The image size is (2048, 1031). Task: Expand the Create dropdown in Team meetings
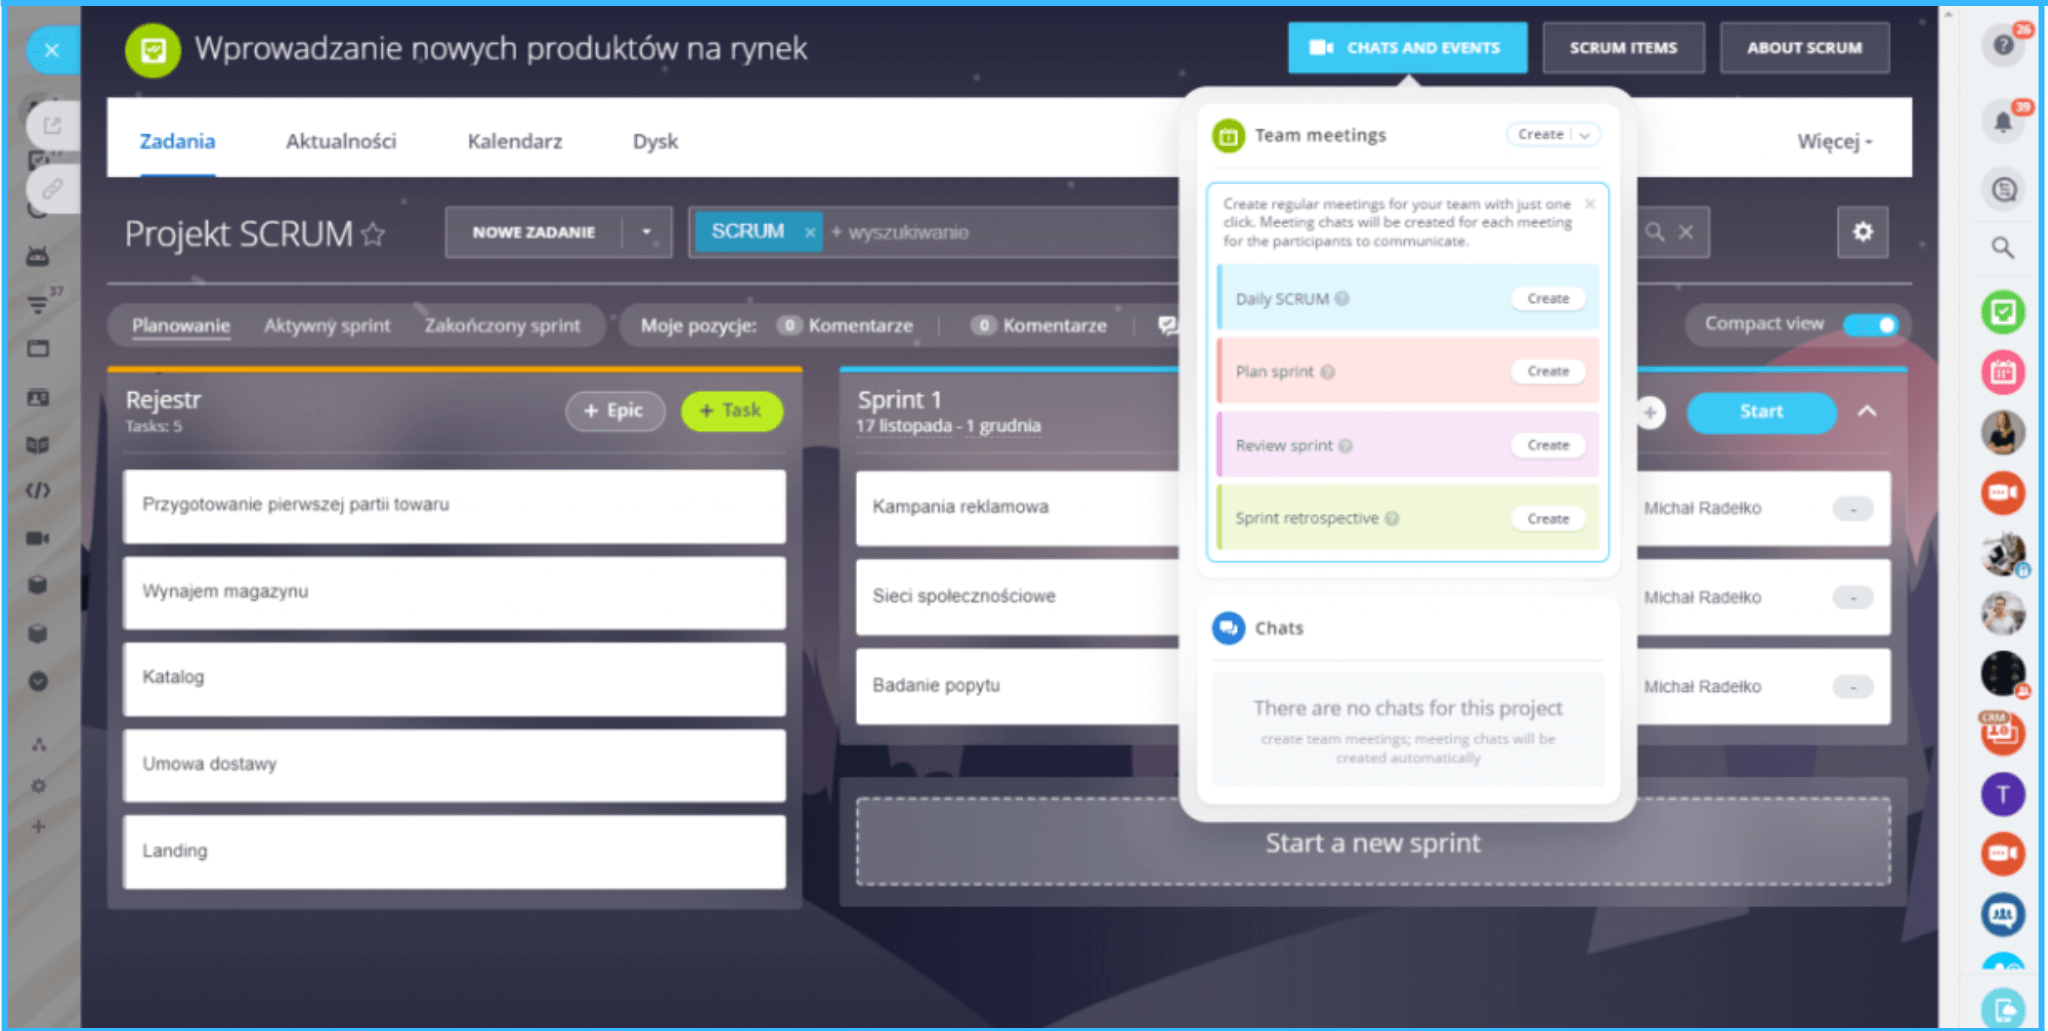click(1585, 135)
